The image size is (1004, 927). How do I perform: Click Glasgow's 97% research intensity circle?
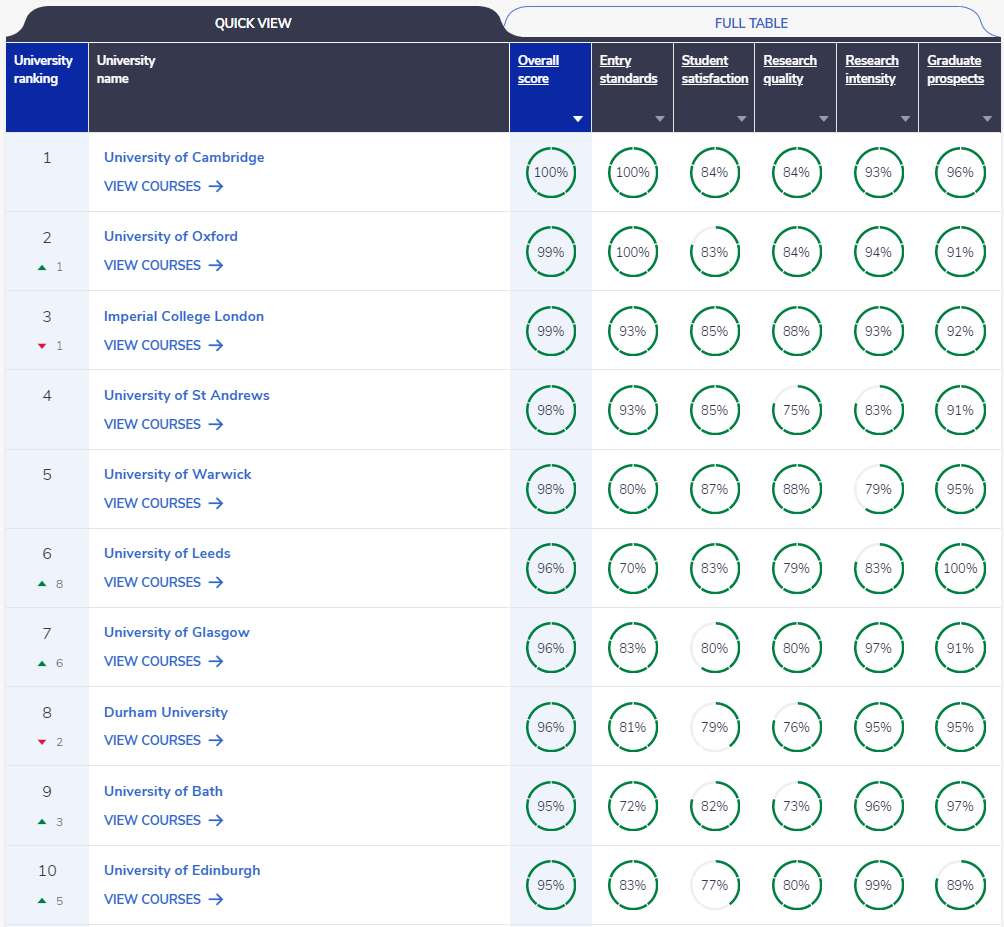[878, 648]
